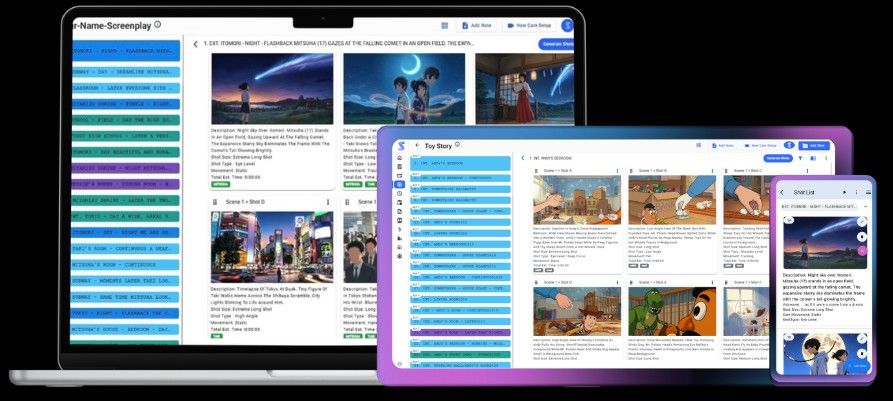Click Add Note on the laptop screen
893x401 pixels.
[476, 26]
